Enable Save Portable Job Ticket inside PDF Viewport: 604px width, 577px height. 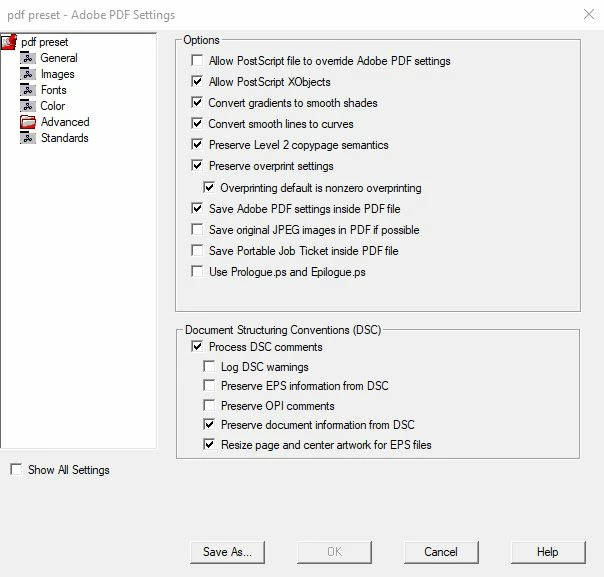[197, 251]
